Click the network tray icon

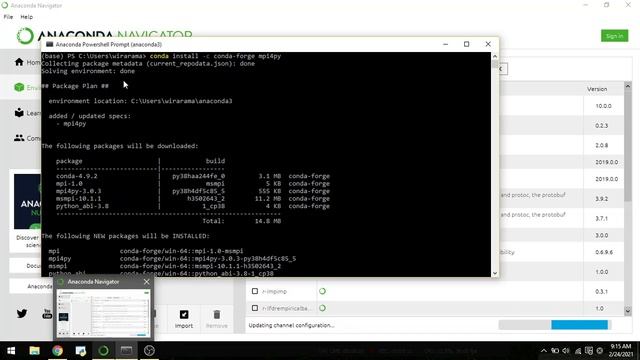(x=578, y=351)
